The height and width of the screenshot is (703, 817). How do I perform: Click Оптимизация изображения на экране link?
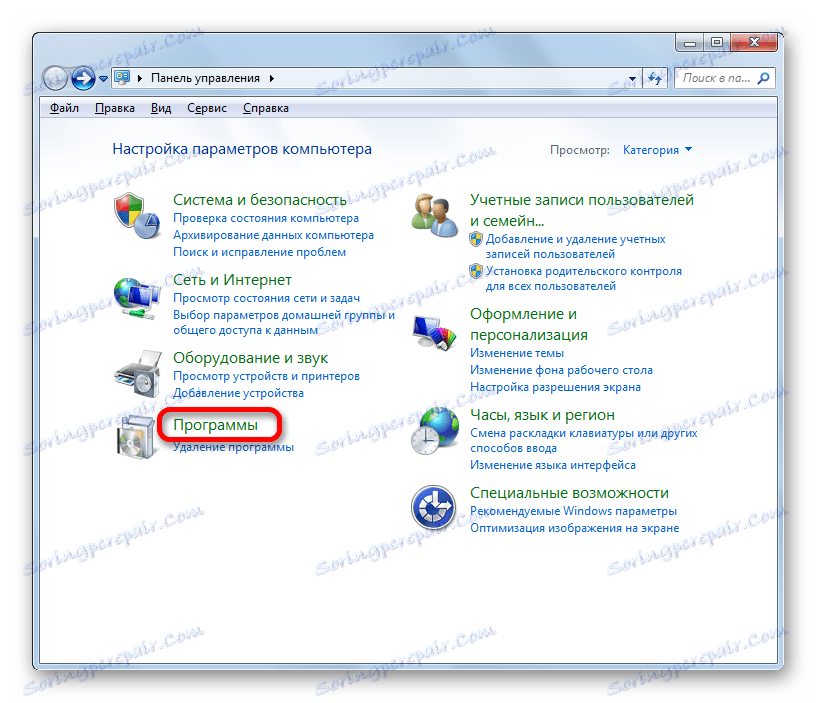point(575,528)
